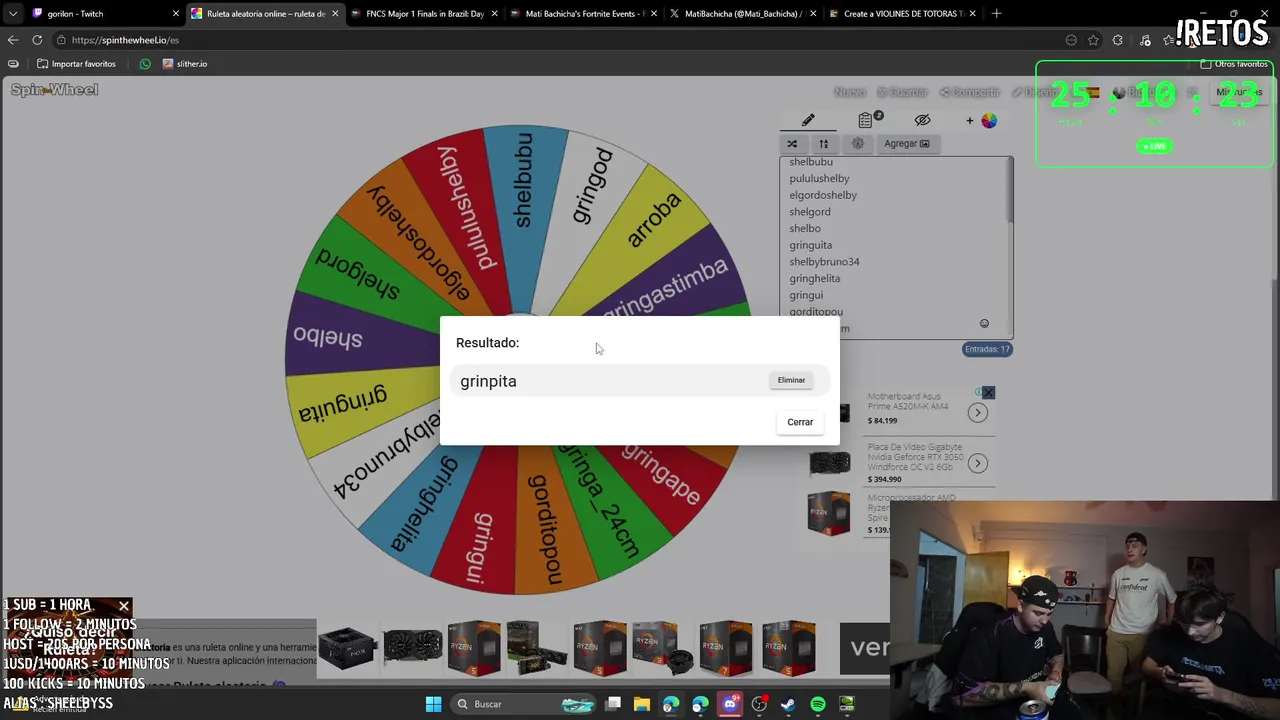Open WhatsApp bookmark icon

tap(145, 64)
